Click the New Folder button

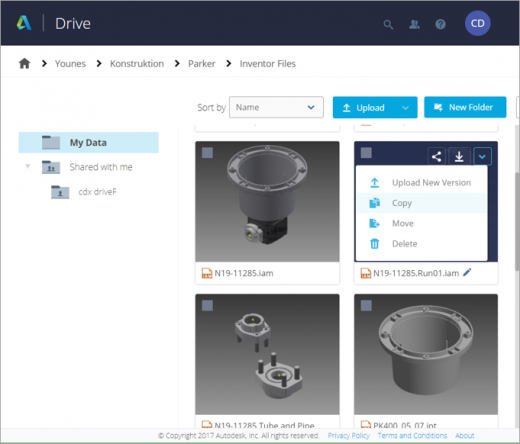(x=465, y=107)
